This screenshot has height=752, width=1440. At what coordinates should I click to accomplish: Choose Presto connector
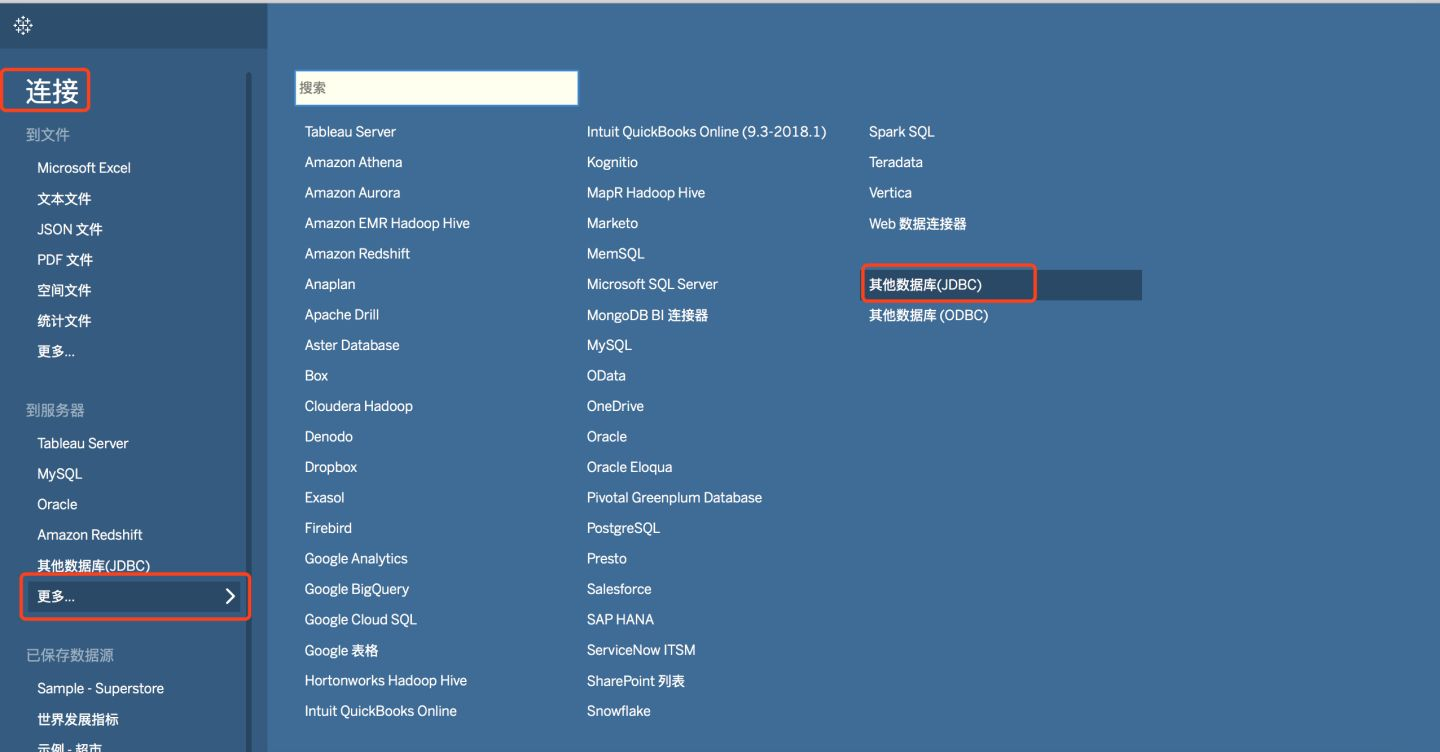pos(607,559)
